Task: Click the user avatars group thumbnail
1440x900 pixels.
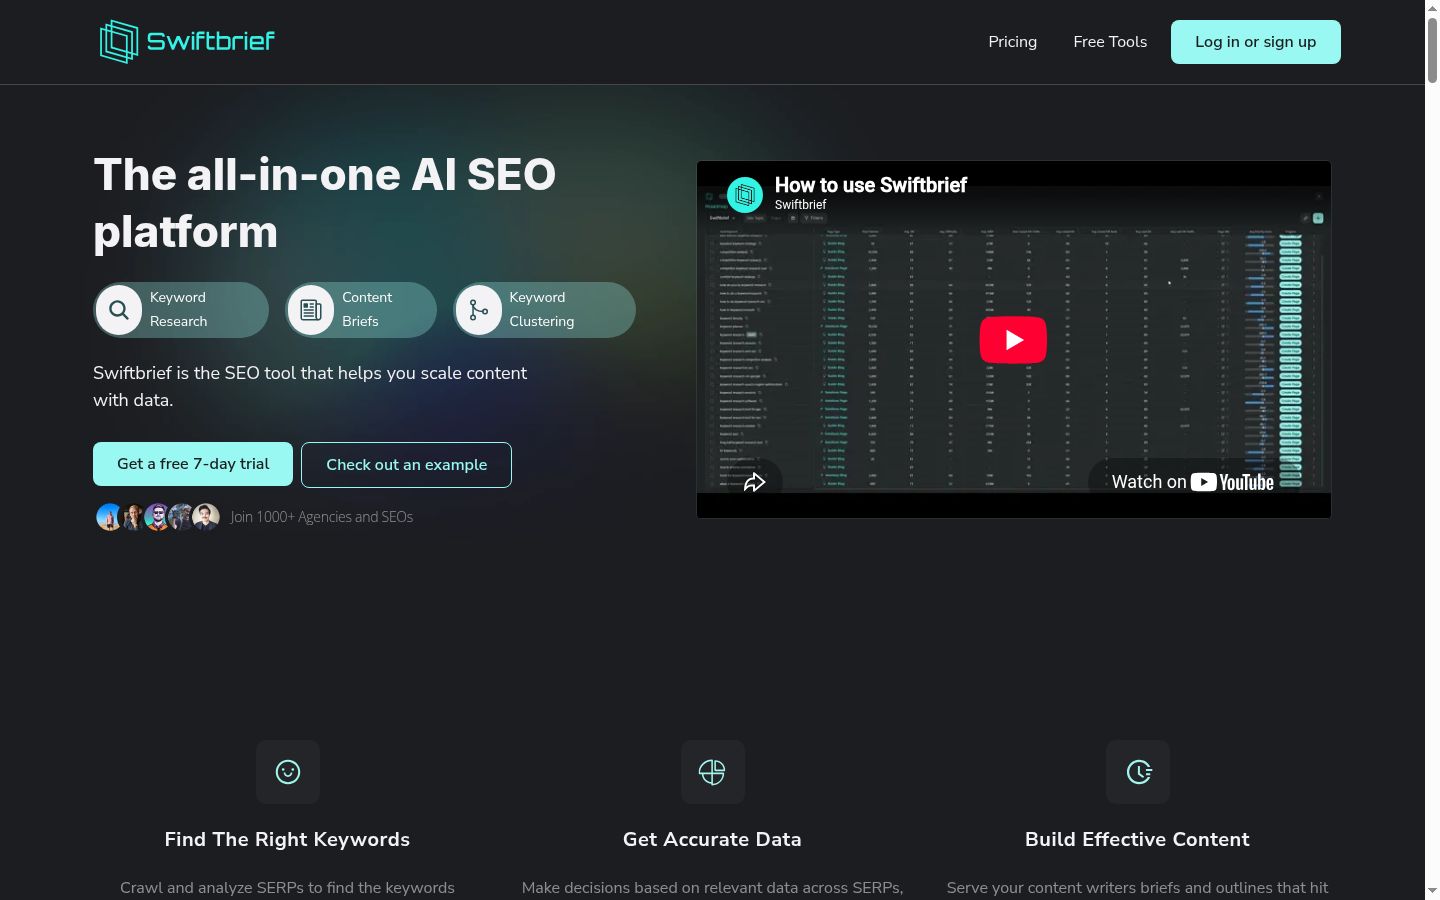Action: tap(158, 517)
